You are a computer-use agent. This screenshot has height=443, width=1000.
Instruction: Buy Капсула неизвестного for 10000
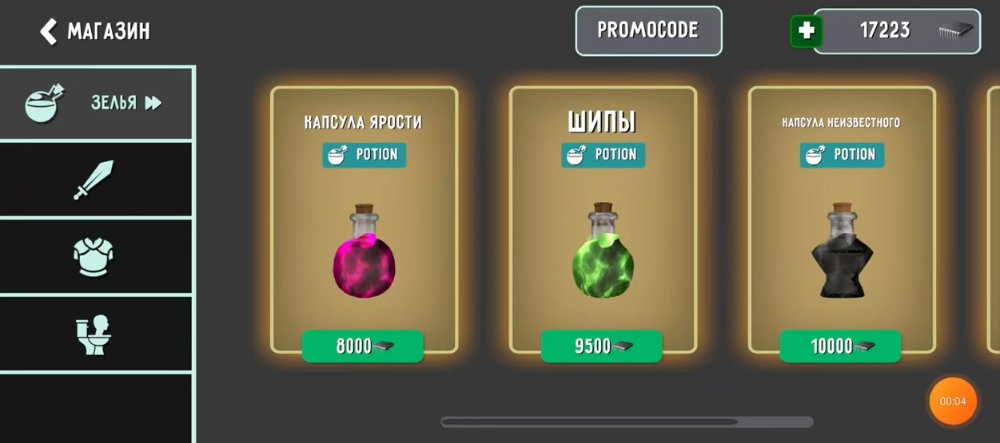click(x=841, y=346)
